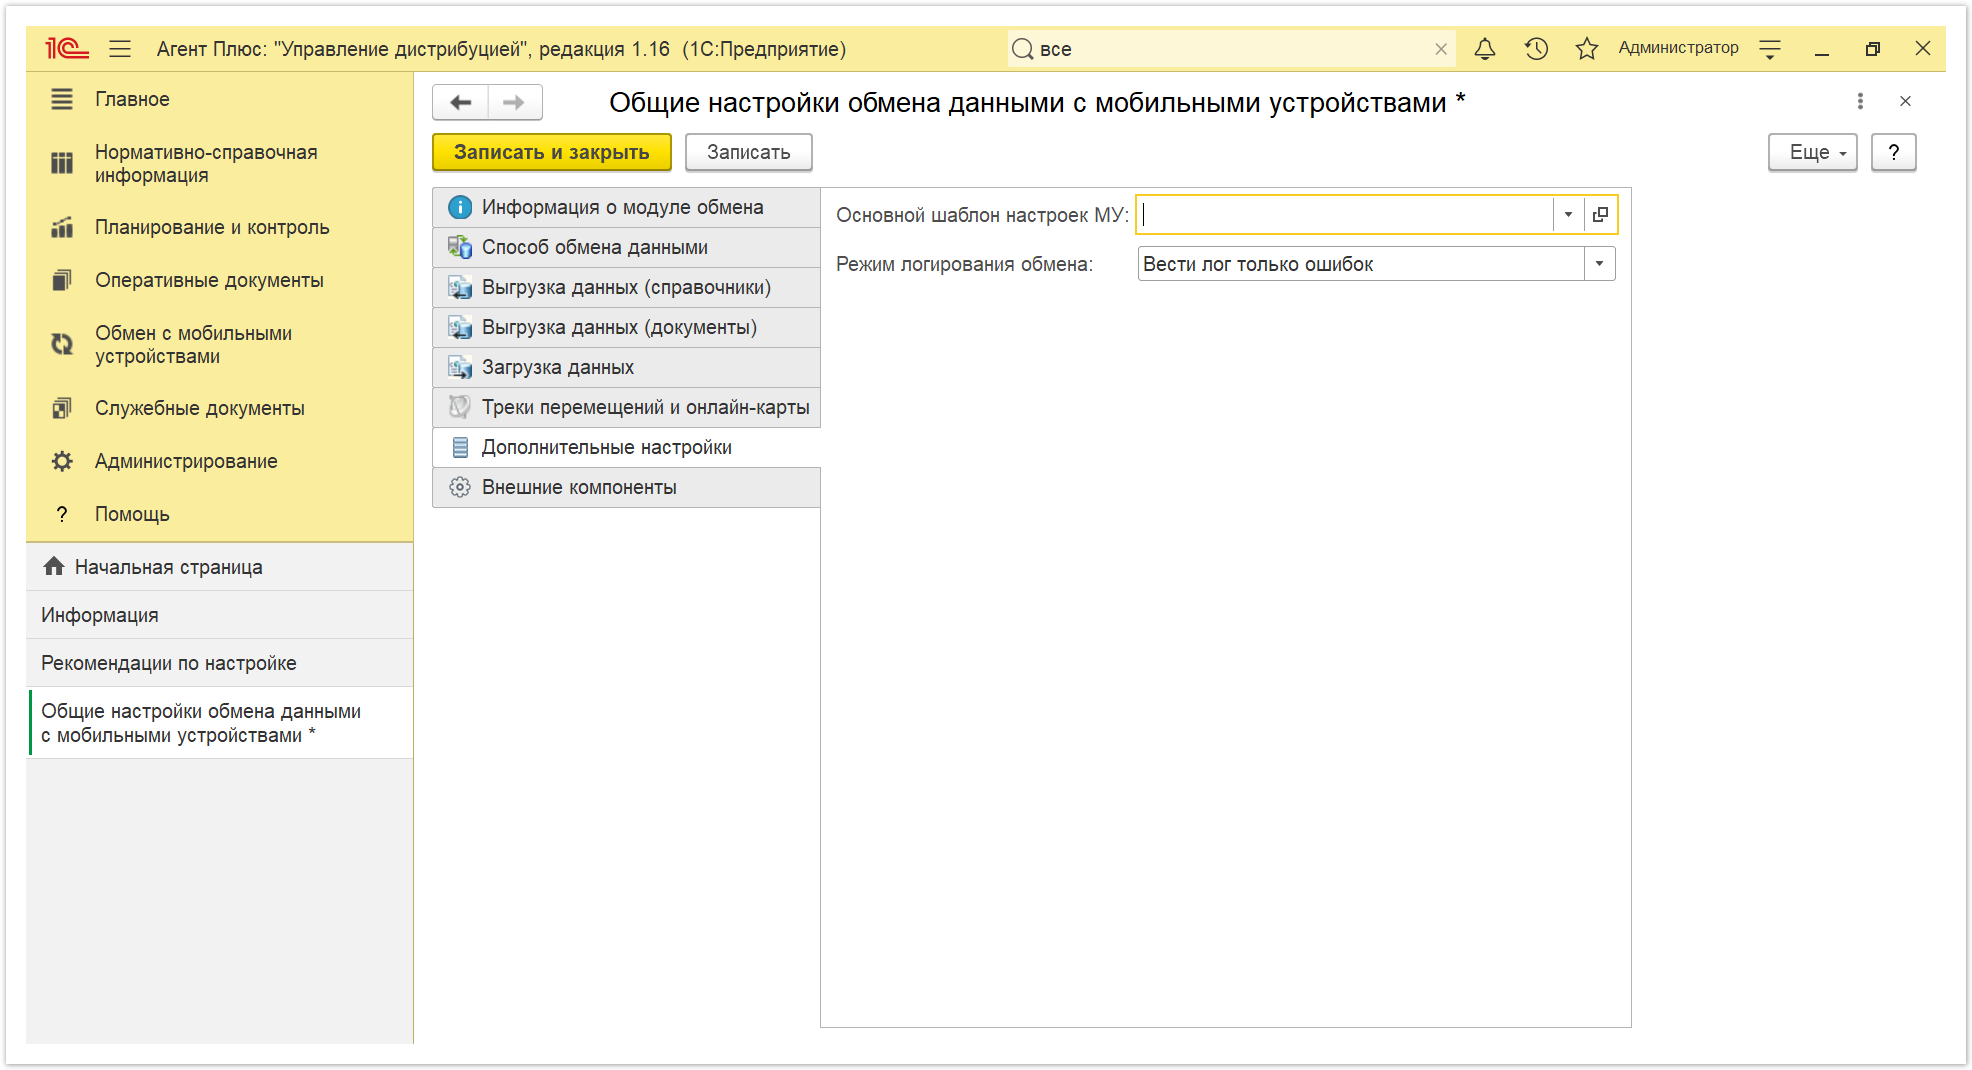Clear the search field with X
This screenshot has width=1972, height=1070.
pos(1441,49)
